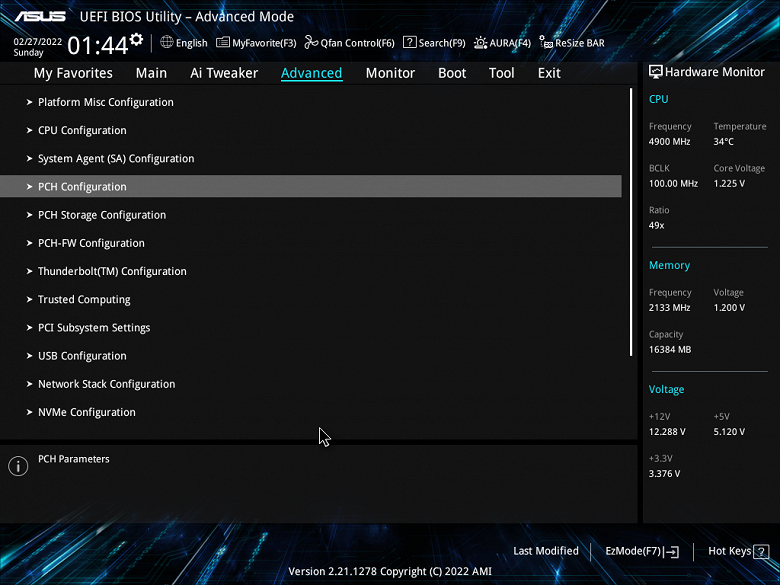Open Trusted Computing submenu
The width and height of the screenshot is (780, 585).
311,299
